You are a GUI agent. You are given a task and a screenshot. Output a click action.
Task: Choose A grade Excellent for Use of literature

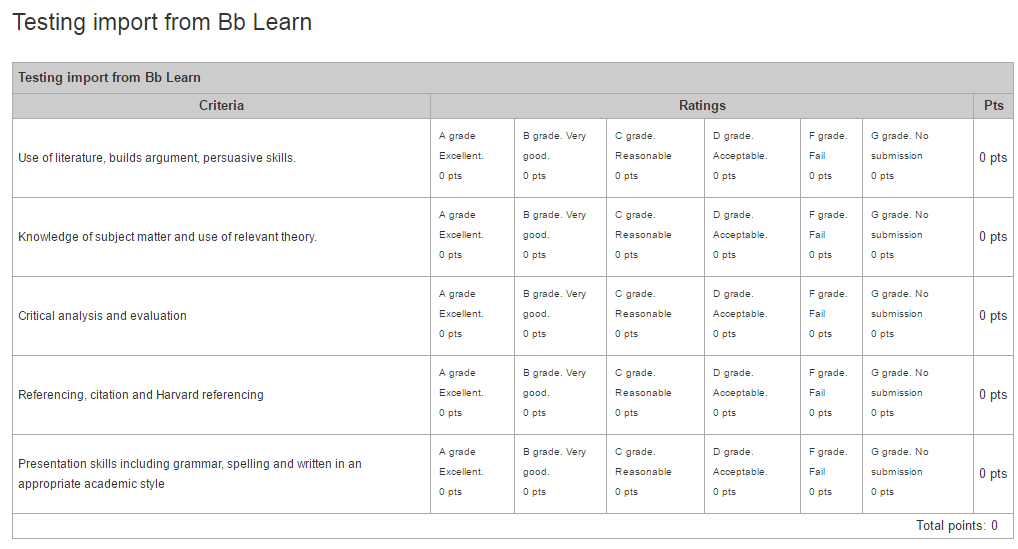[473, 158]
